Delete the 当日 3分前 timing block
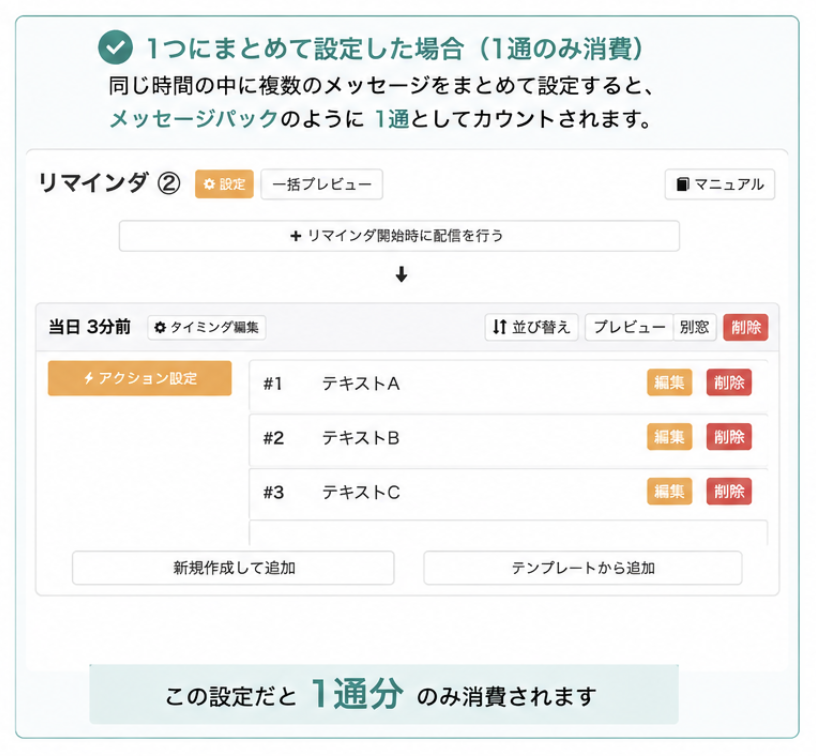The height and width of the screenshot is (756, 816). click(x=746, y=327)
